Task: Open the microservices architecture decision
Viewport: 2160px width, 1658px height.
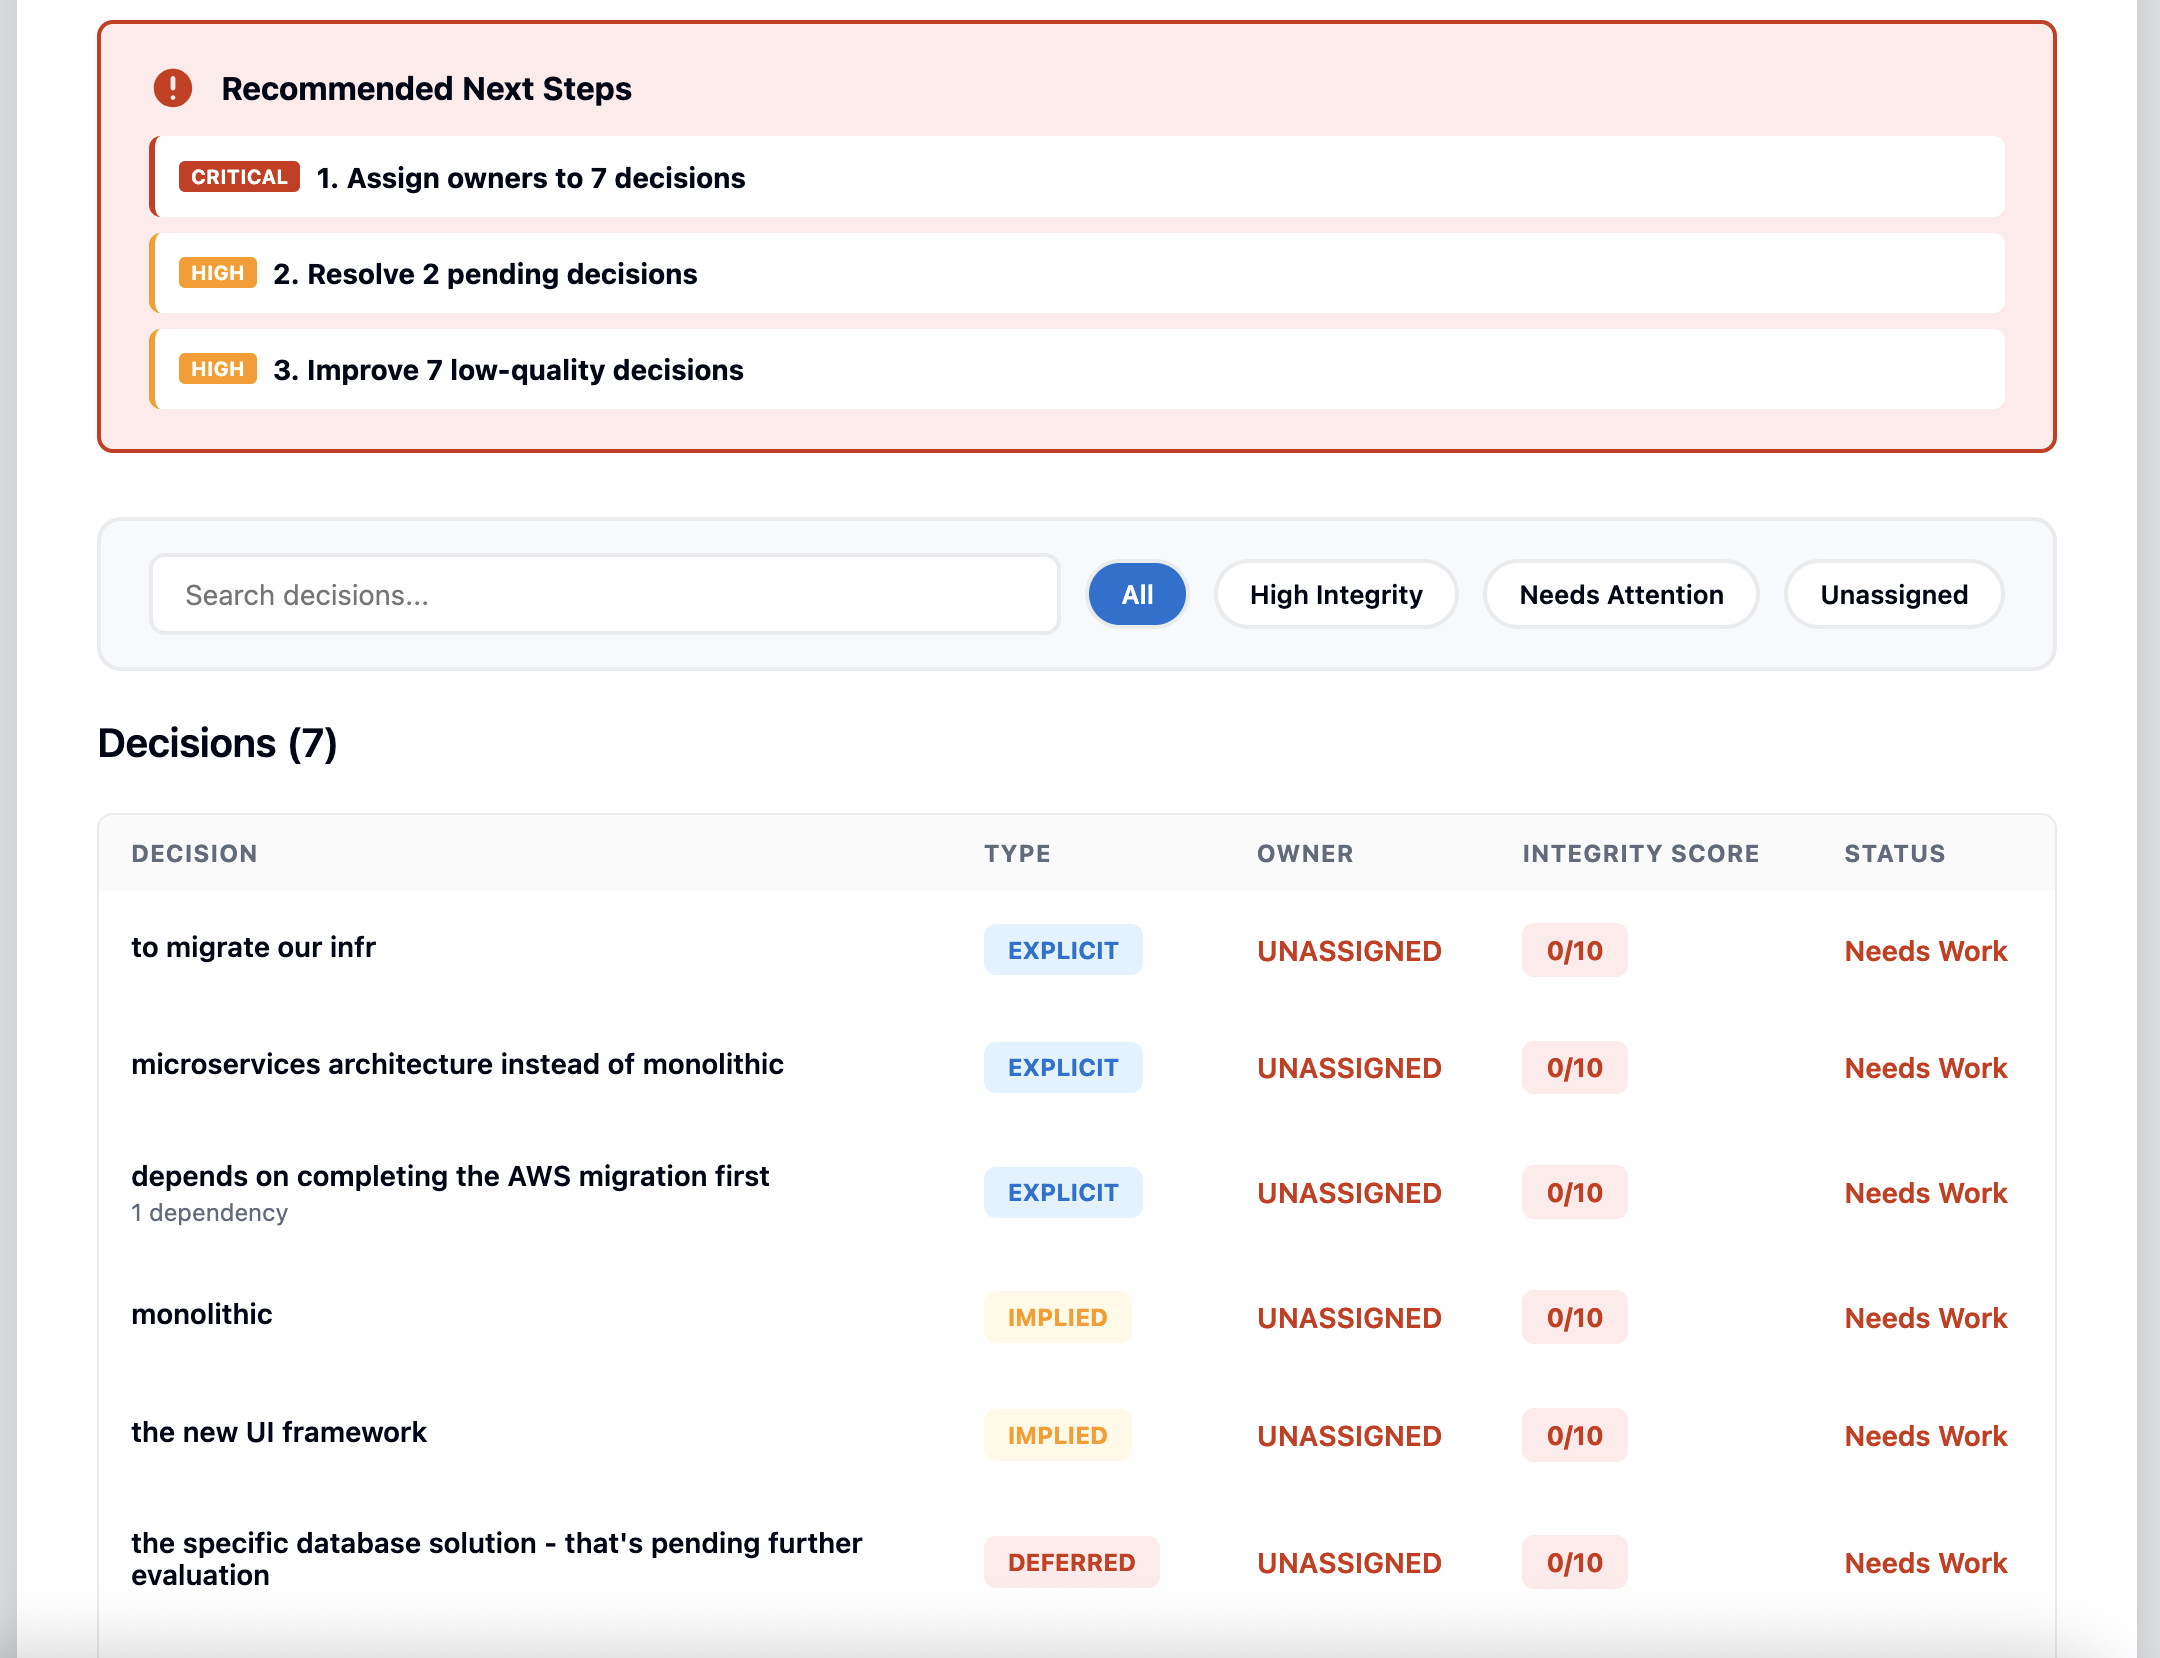Action: click(457, 1064)
